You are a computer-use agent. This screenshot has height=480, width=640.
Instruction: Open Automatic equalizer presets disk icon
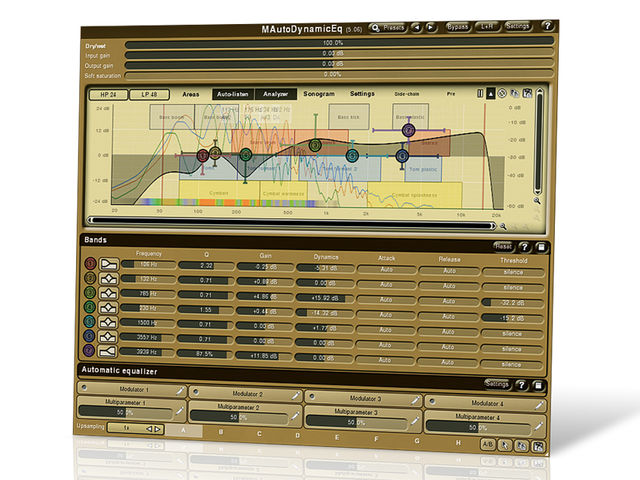538,385
